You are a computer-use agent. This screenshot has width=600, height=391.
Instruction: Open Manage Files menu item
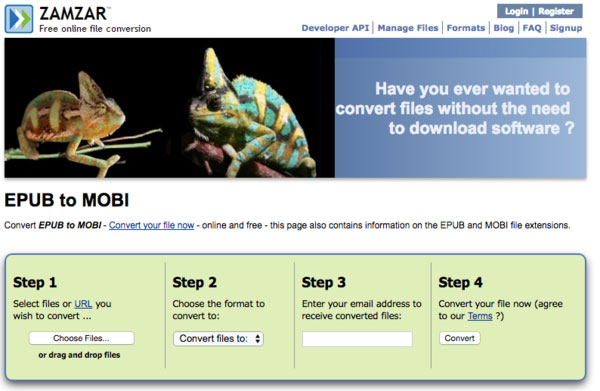[408, 28]
